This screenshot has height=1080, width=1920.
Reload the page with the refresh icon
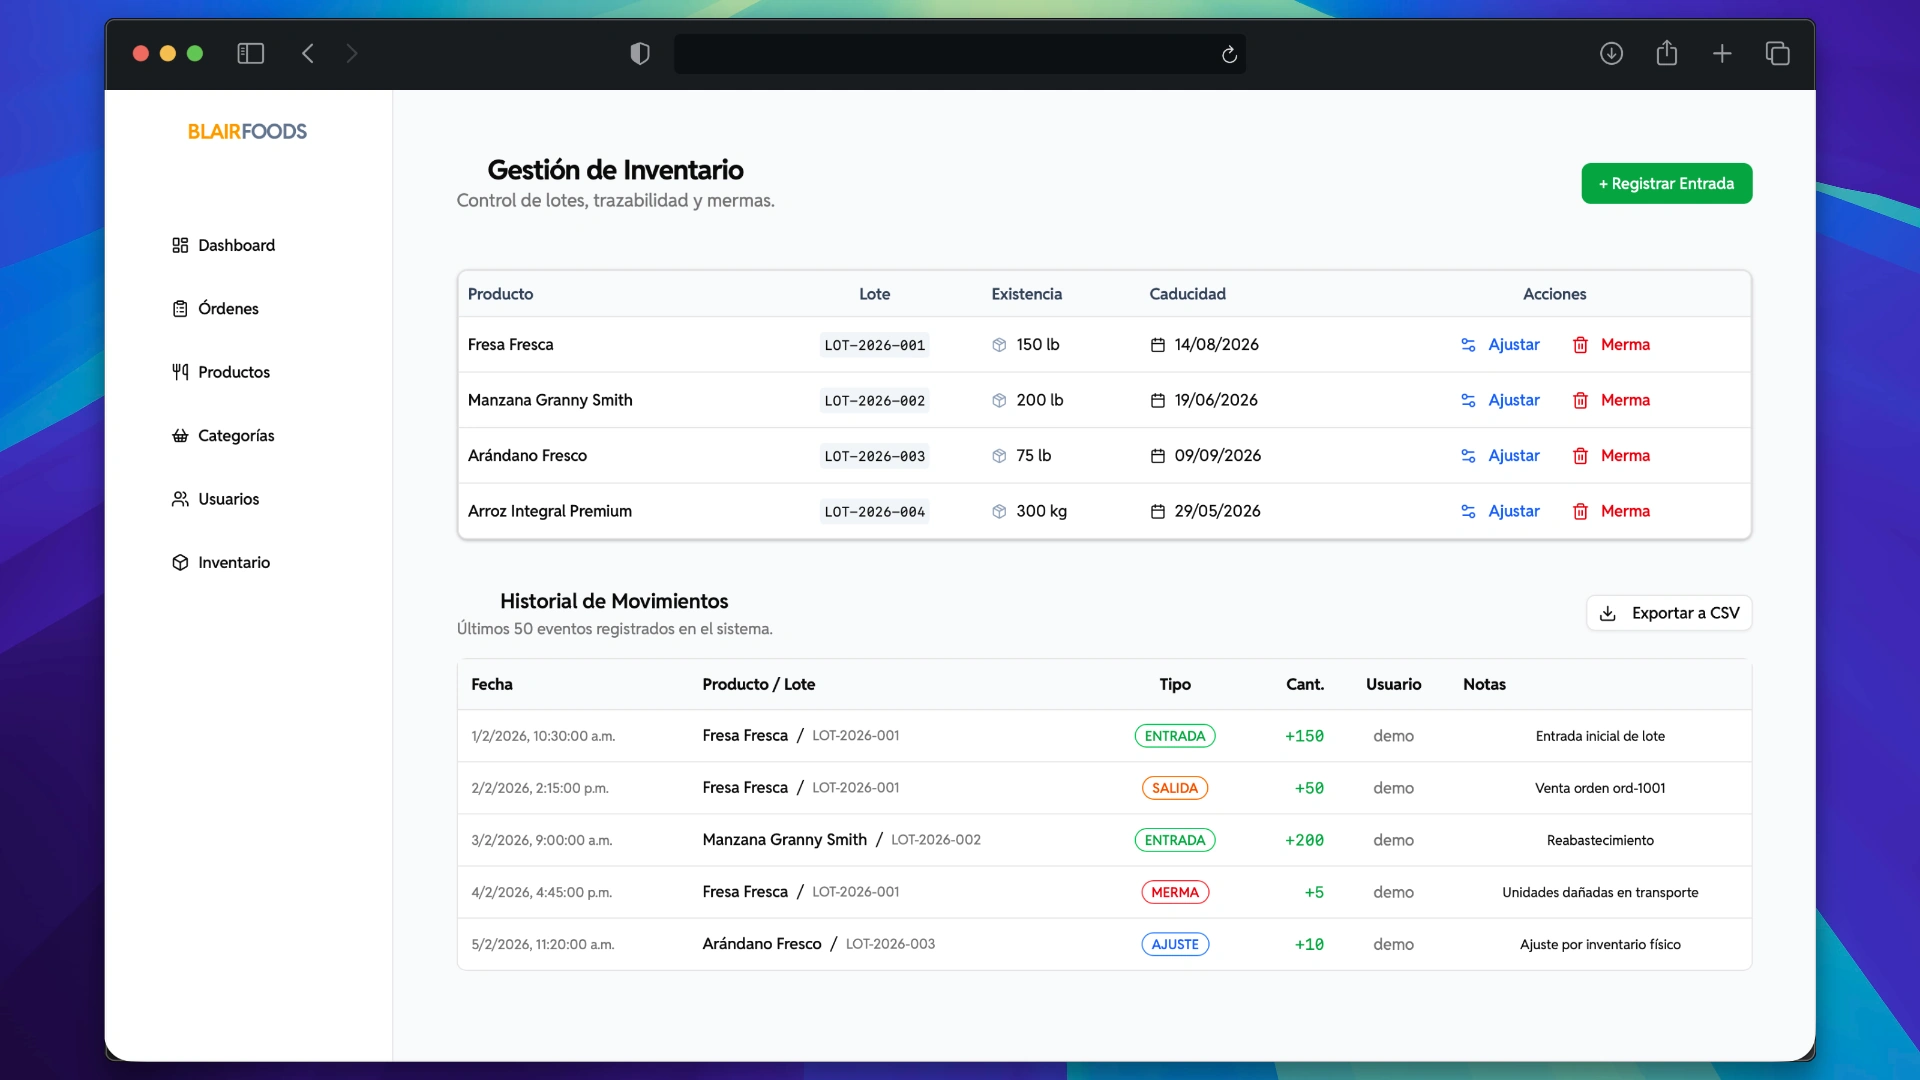click(1229, 54)
